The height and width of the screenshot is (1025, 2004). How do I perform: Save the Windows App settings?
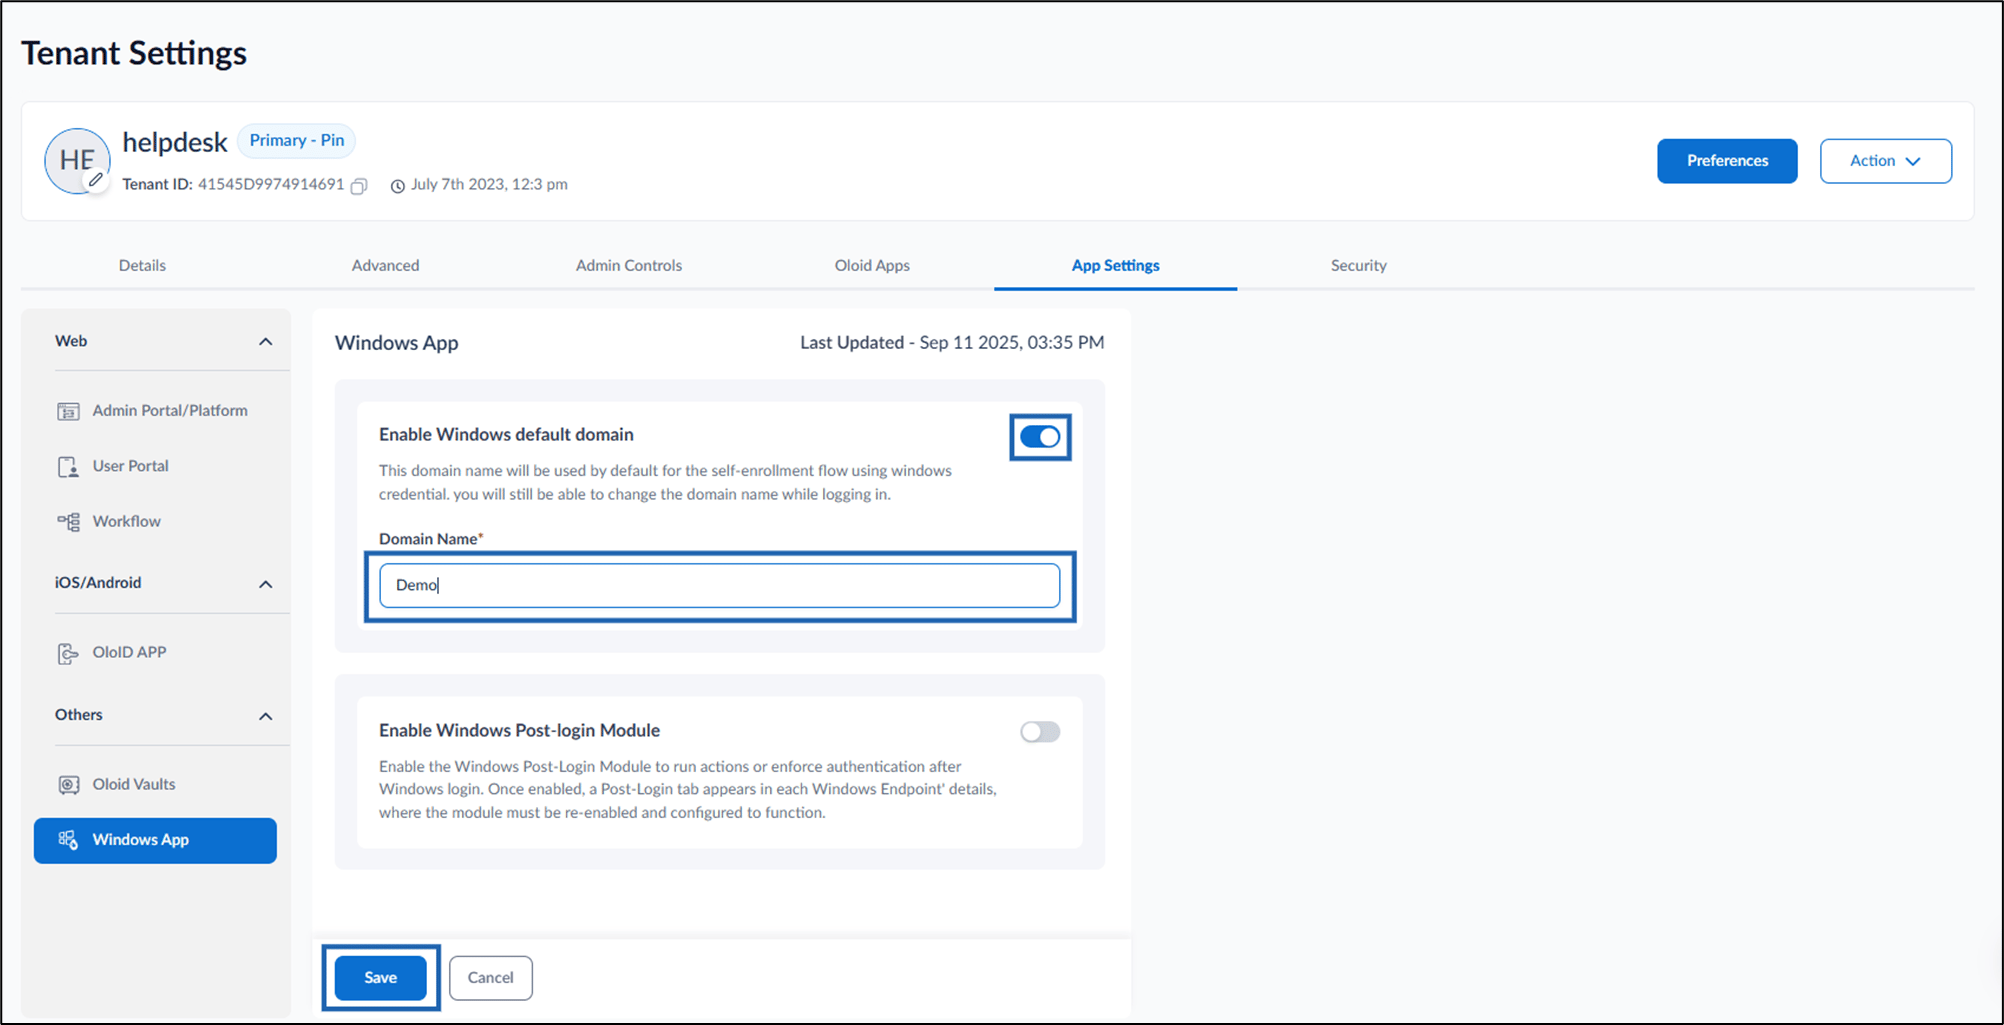click(380, 977)
